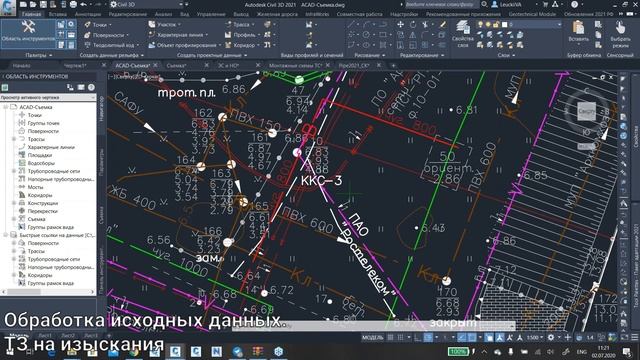Viewport: 640px width, 360px height.
Task: Toggle object snap in status bar
Action: coord(471,338)
